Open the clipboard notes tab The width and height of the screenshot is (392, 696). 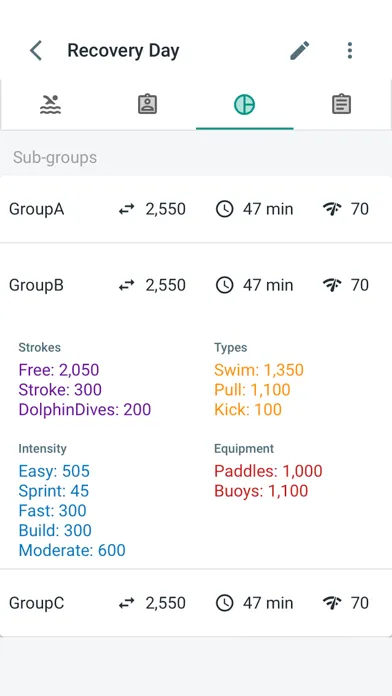[x=342, y=105]
